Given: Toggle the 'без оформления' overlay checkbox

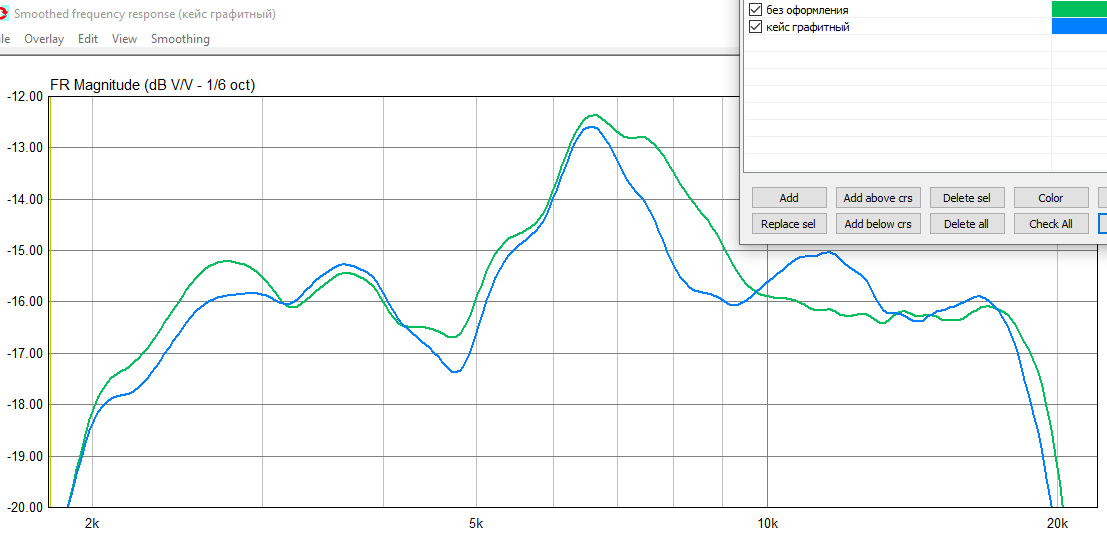Looking at the screenshot, I should click(755, 10).
